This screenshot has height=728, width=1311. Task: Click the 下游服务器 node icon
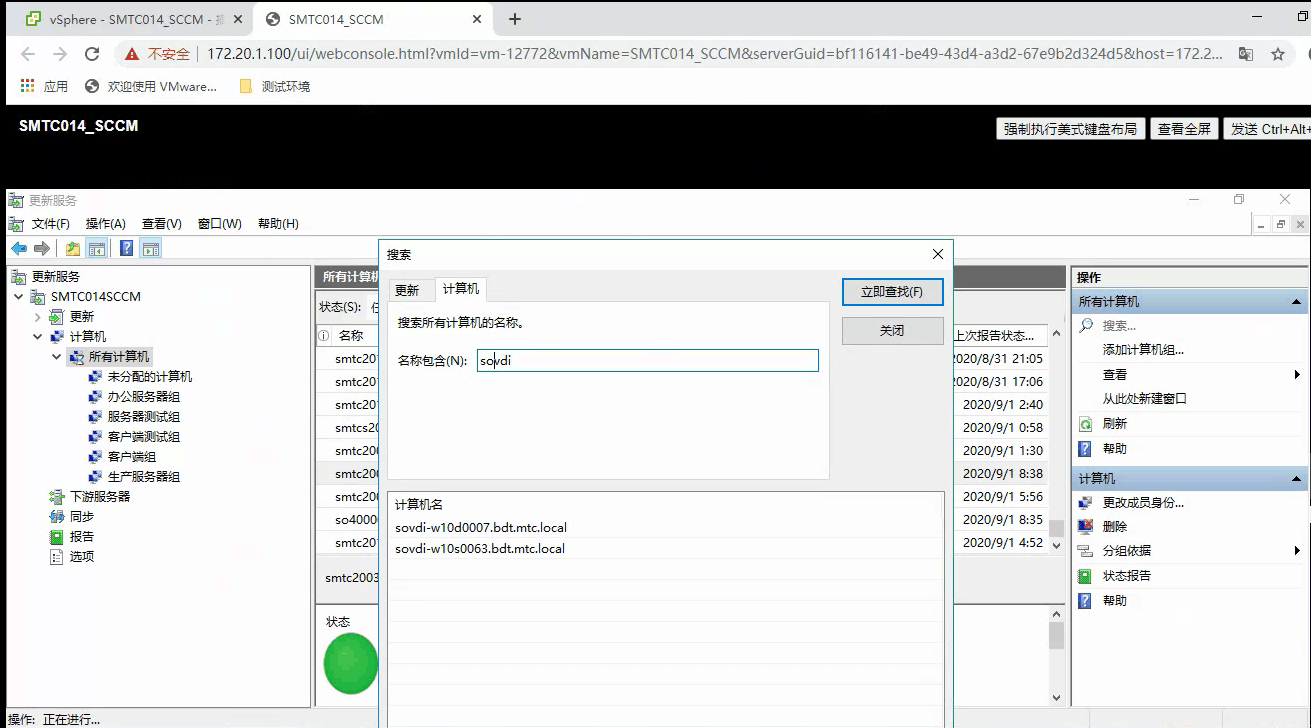pos(57,496)
